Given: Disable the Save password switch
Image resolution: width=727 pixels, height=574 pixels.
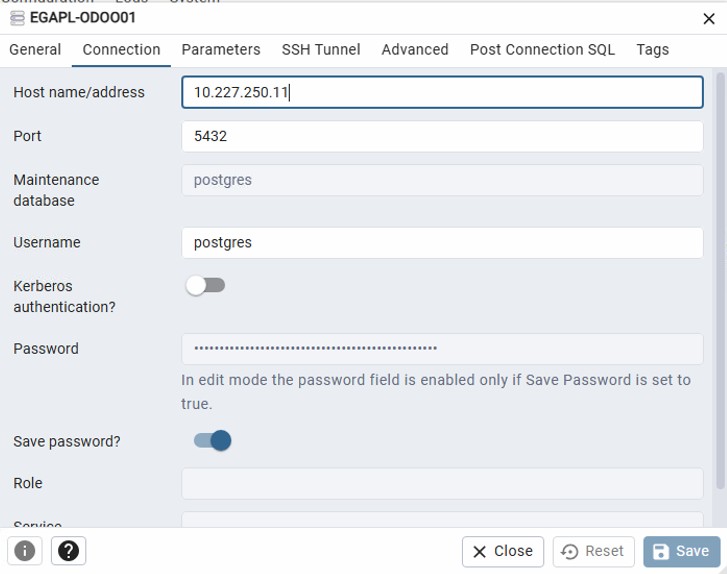Looking at the screenshot, I should 212,441.
